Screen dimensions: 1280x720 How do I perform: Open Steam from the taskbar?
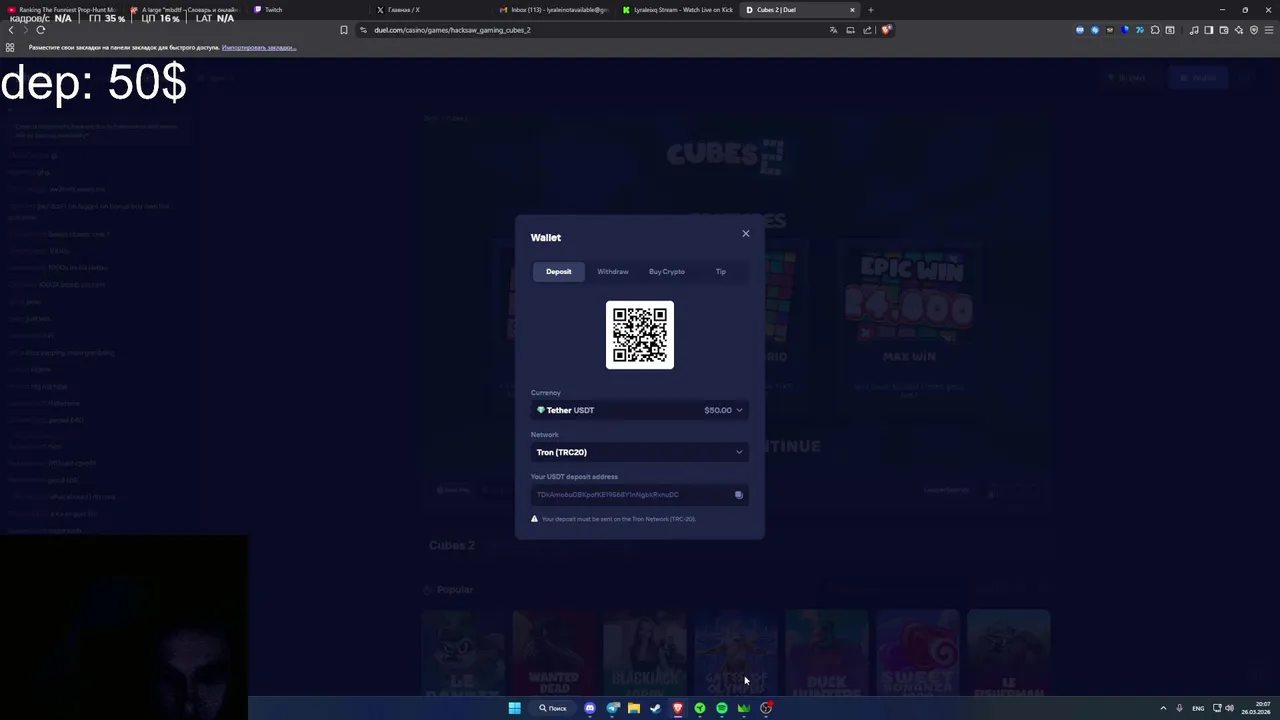[x=655, y=708]
